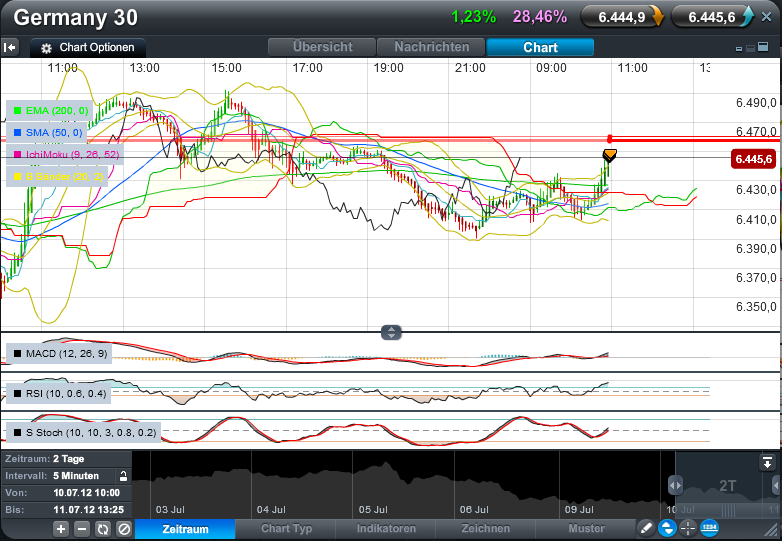Click the MACD (12, 26, 9) label

point(59,354)
